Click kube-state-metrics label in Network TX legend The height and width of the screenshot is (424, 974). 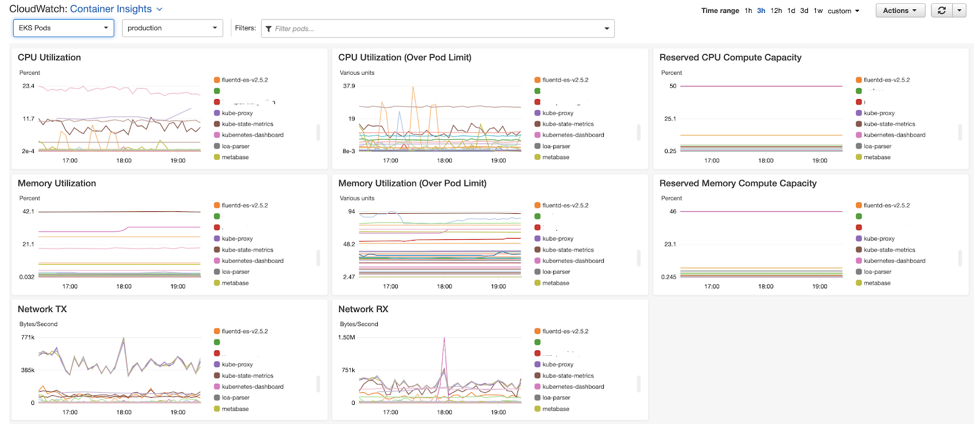point(247,376)
